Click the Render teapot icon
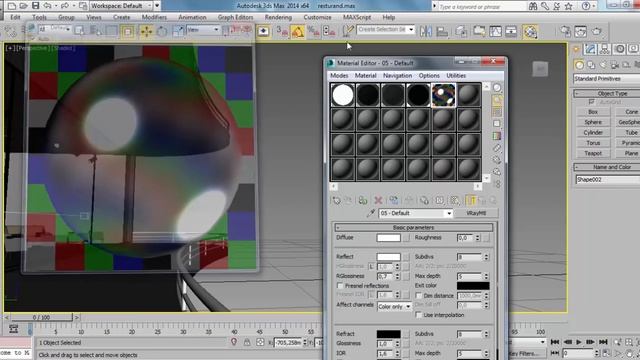This screenshot has height=360, width=640. [596, 31]
